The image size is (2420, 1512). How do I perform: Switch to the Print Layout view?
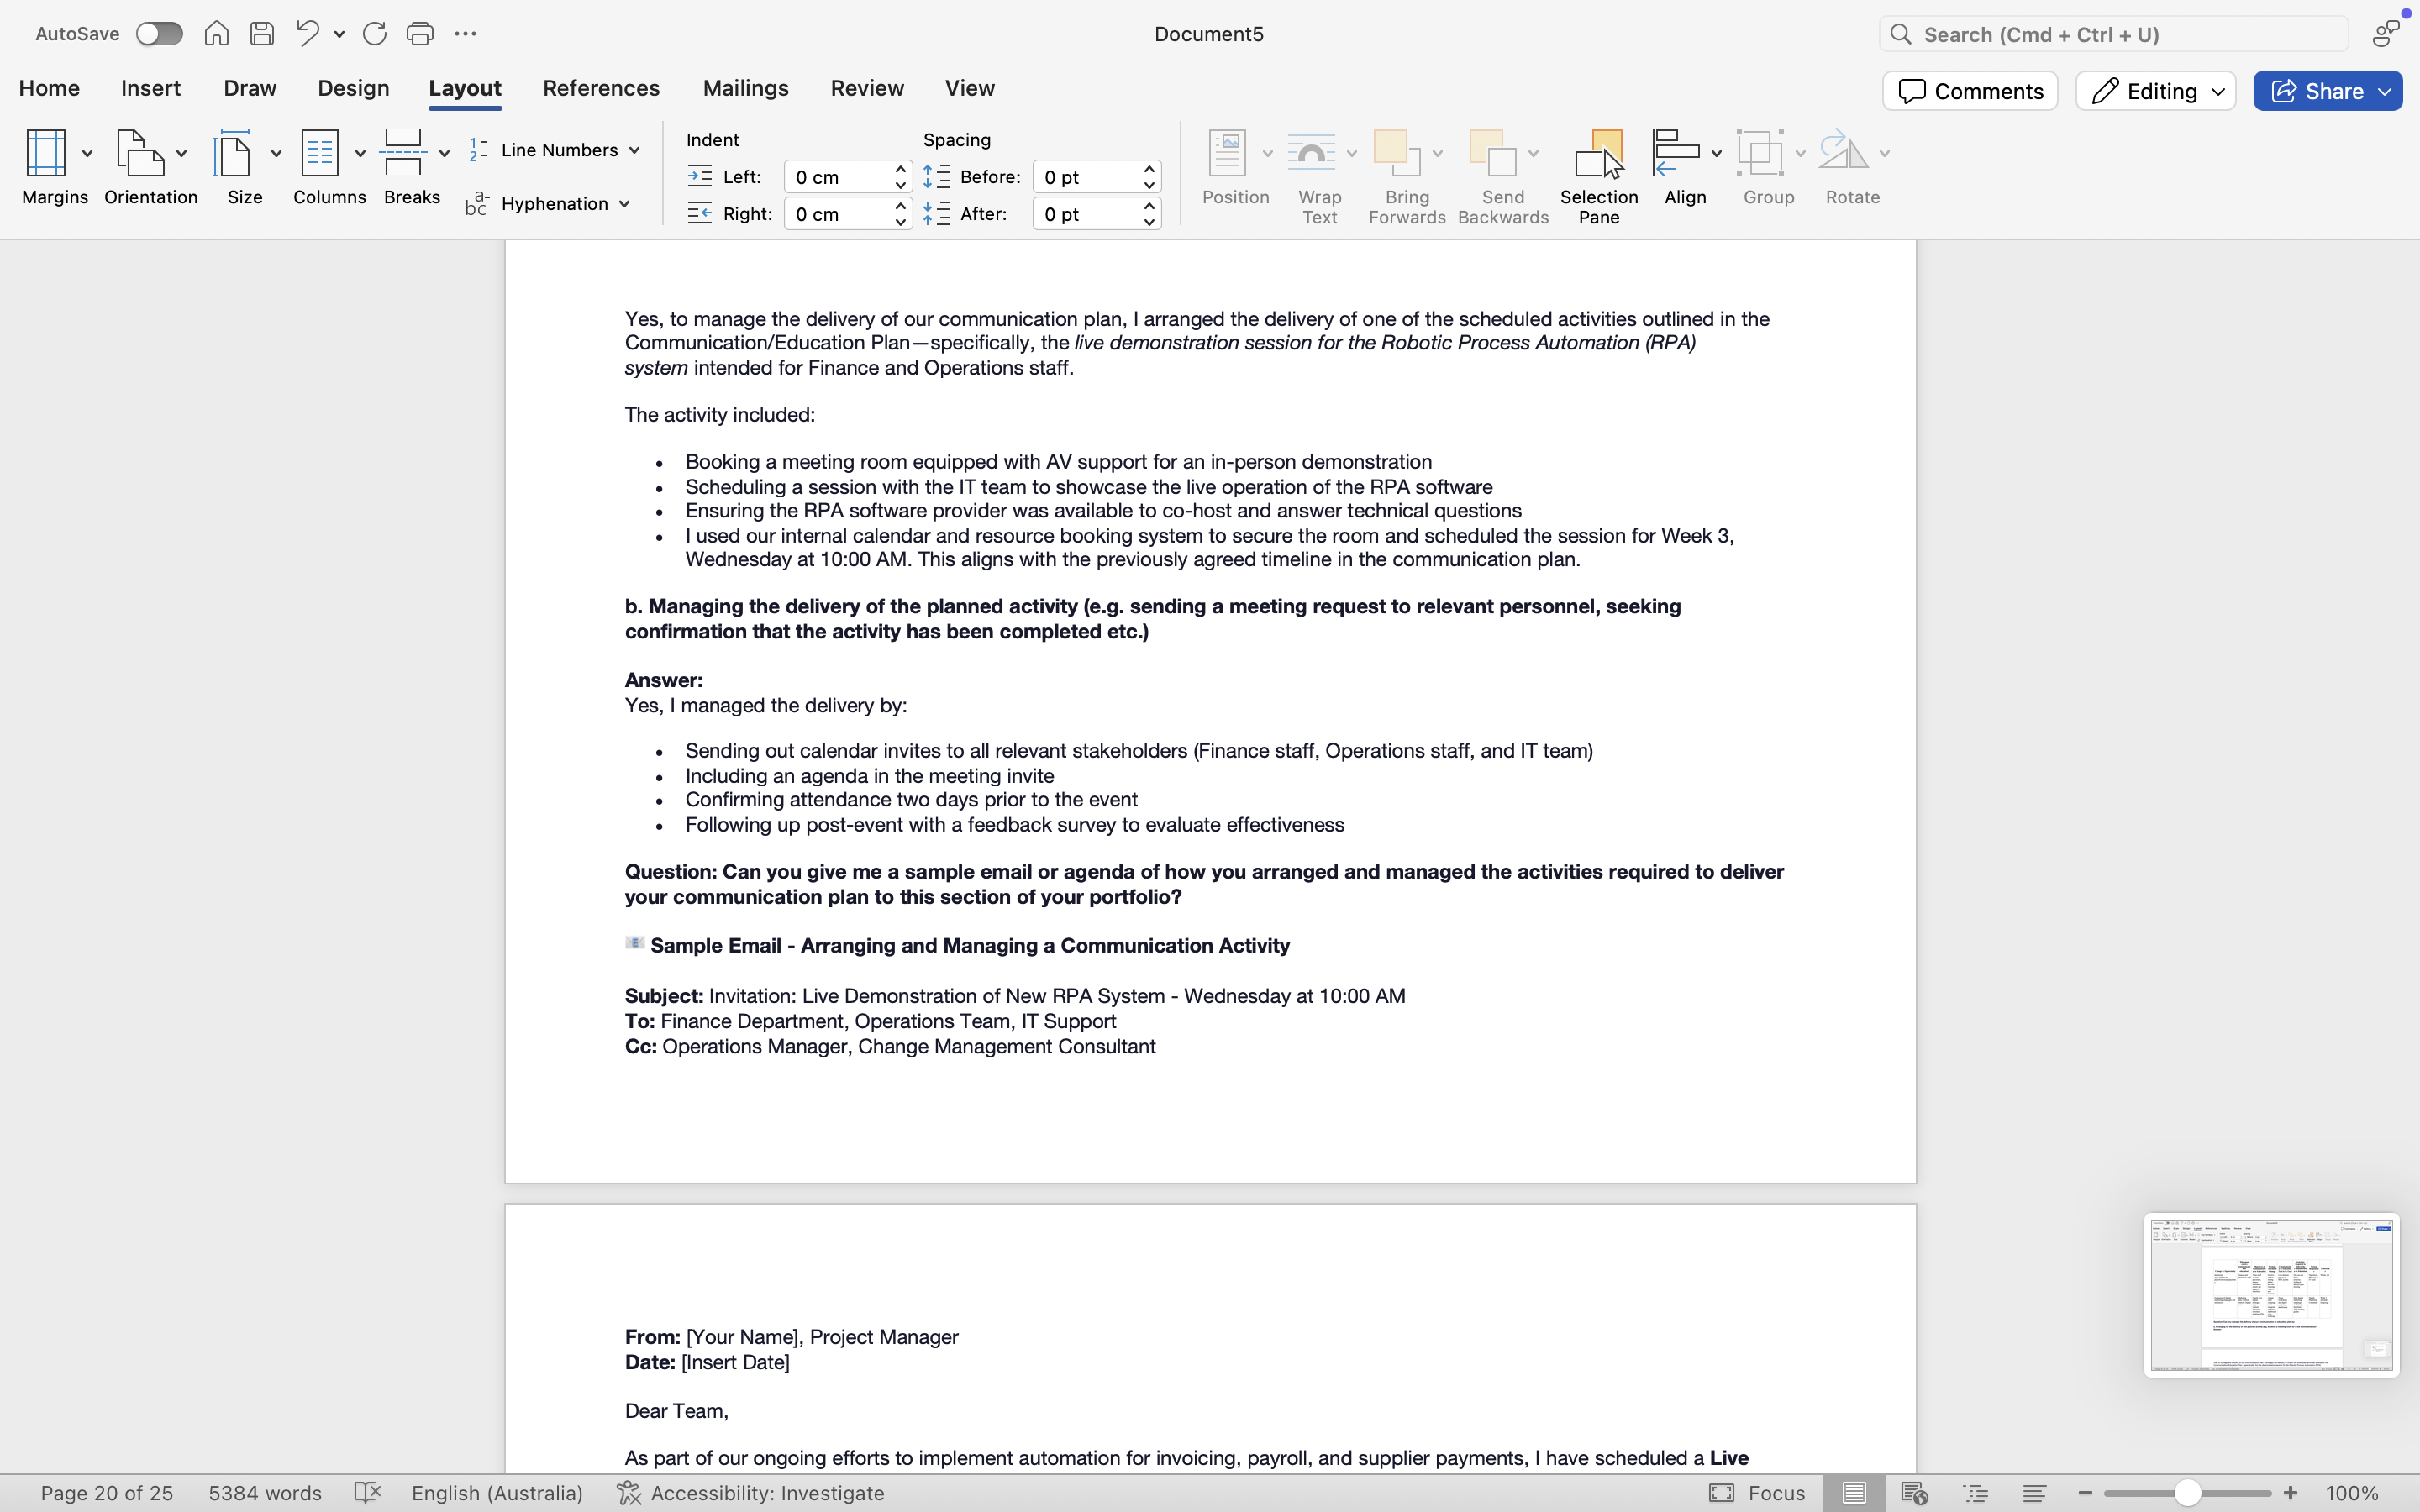1853,1493
